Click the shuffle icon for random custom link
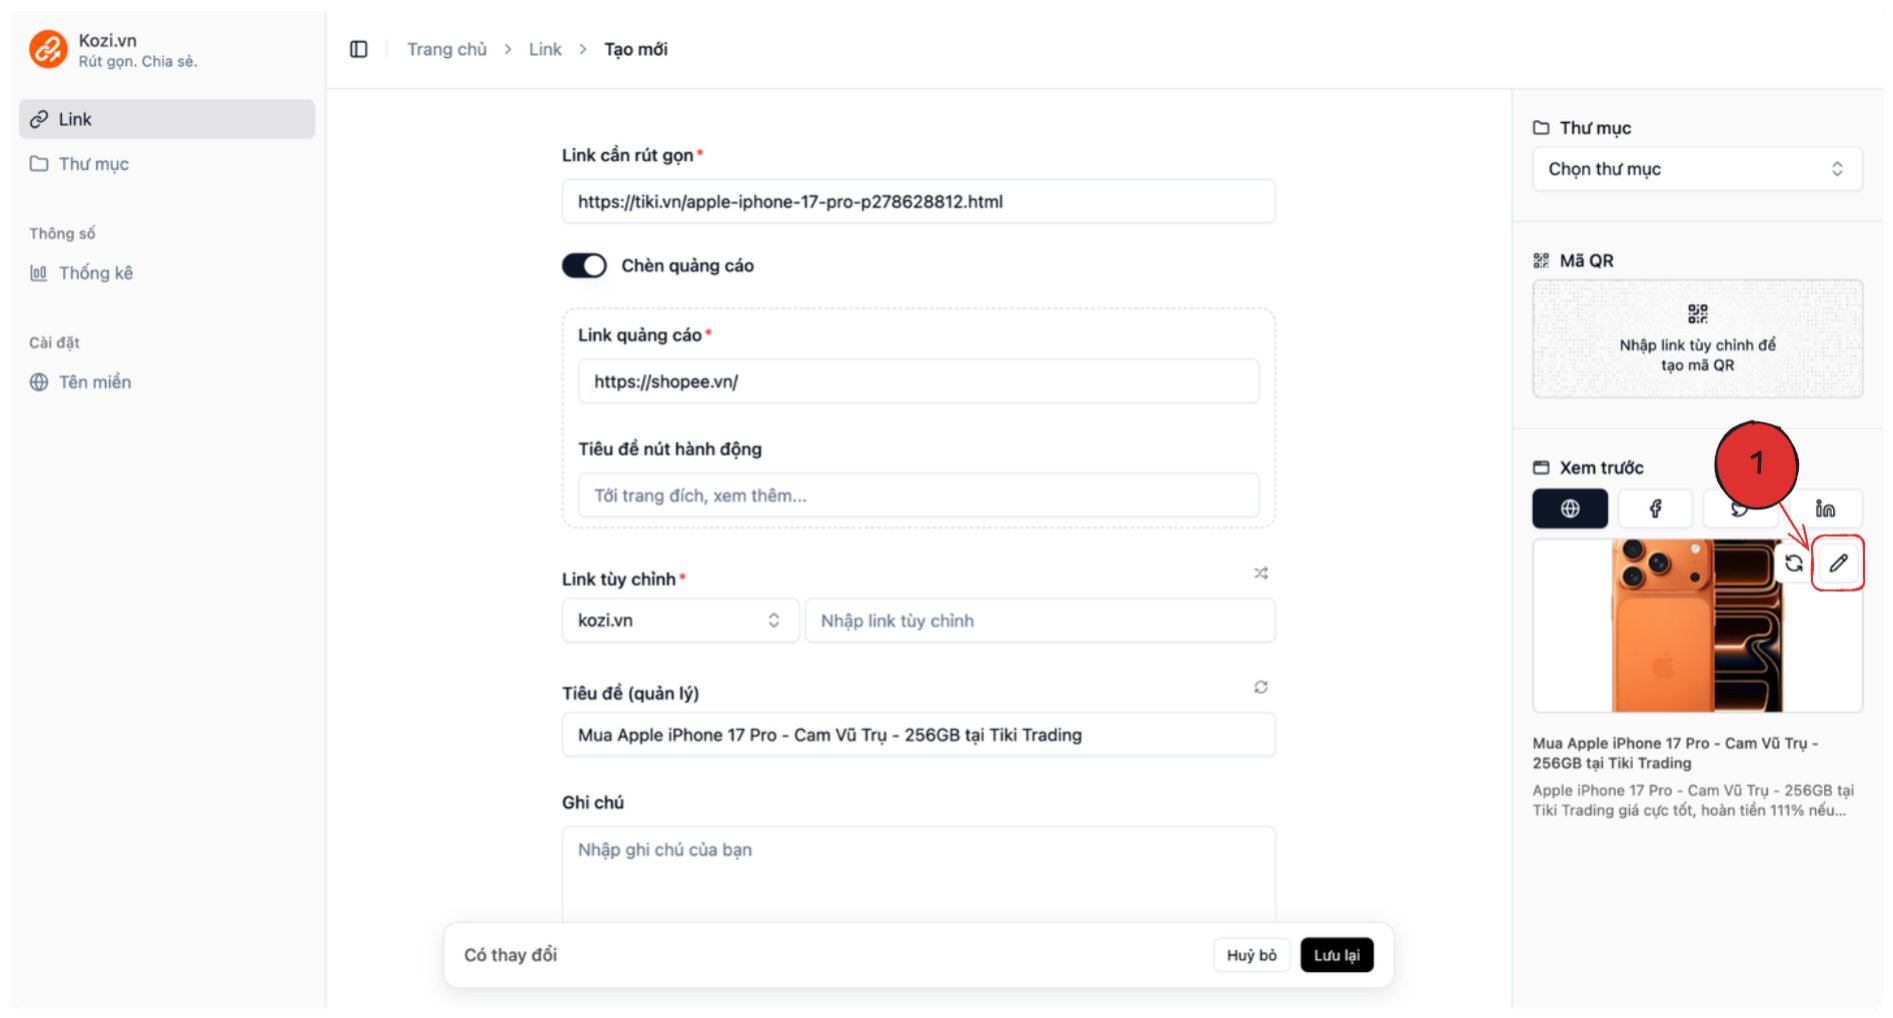1893x1018 pixels. click(1261, 573)
